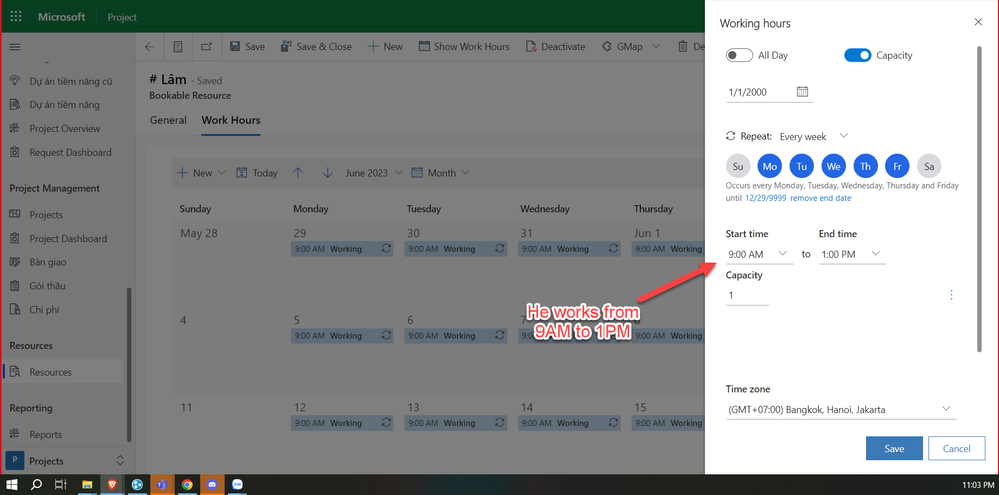
Task: Collapse the left navigation hamburger menu
Action: pyautogui.click(x=15, y=47)
